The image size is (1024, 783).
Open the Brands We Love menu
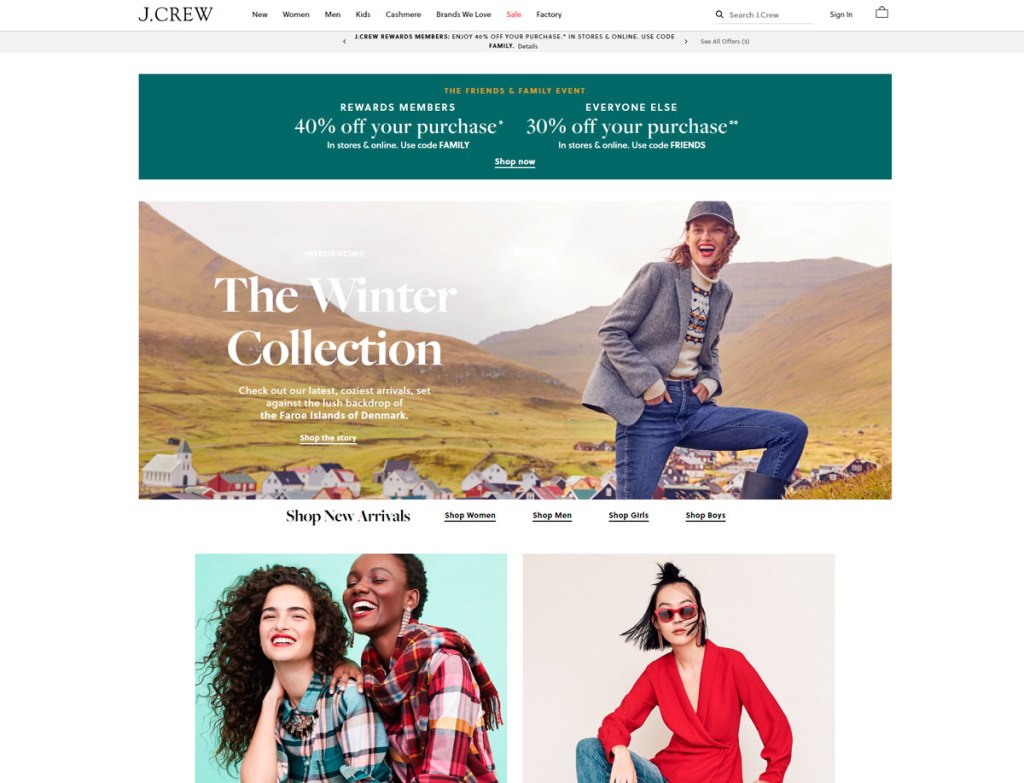(x=463, y=14)
